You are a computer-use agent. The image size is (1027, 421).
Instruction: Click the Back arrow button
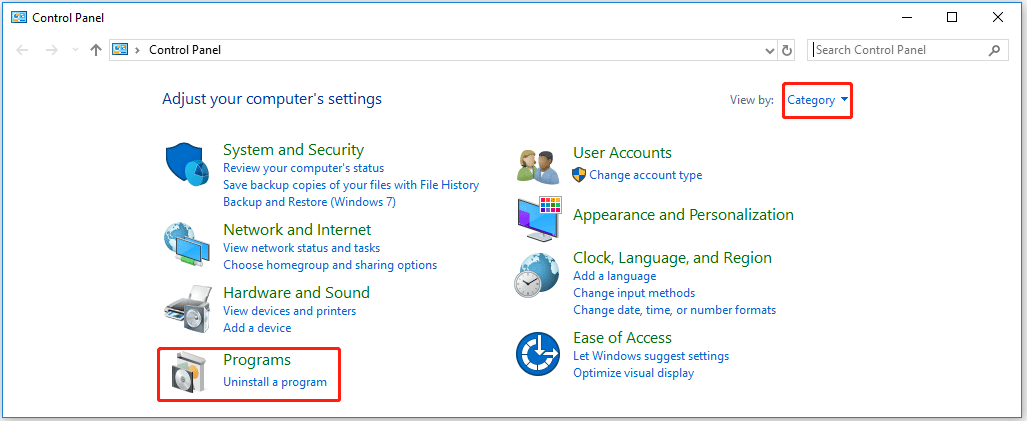22,50
